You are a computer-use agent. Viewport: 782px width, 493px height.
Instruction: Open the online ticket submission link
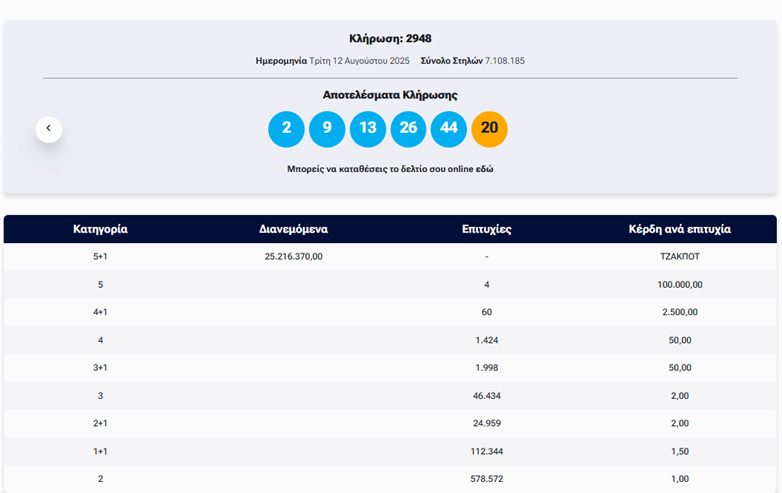tap(390, 169)
